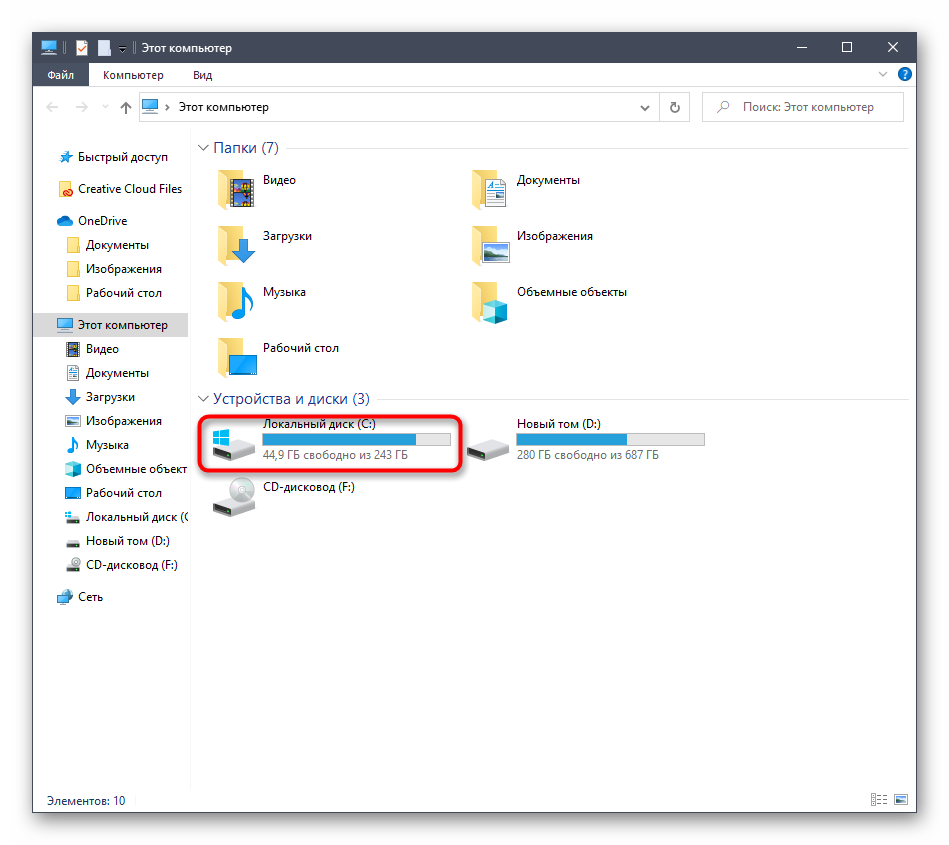
Task: Switch to large icons view in the status bar
Action: coord(901,800)
